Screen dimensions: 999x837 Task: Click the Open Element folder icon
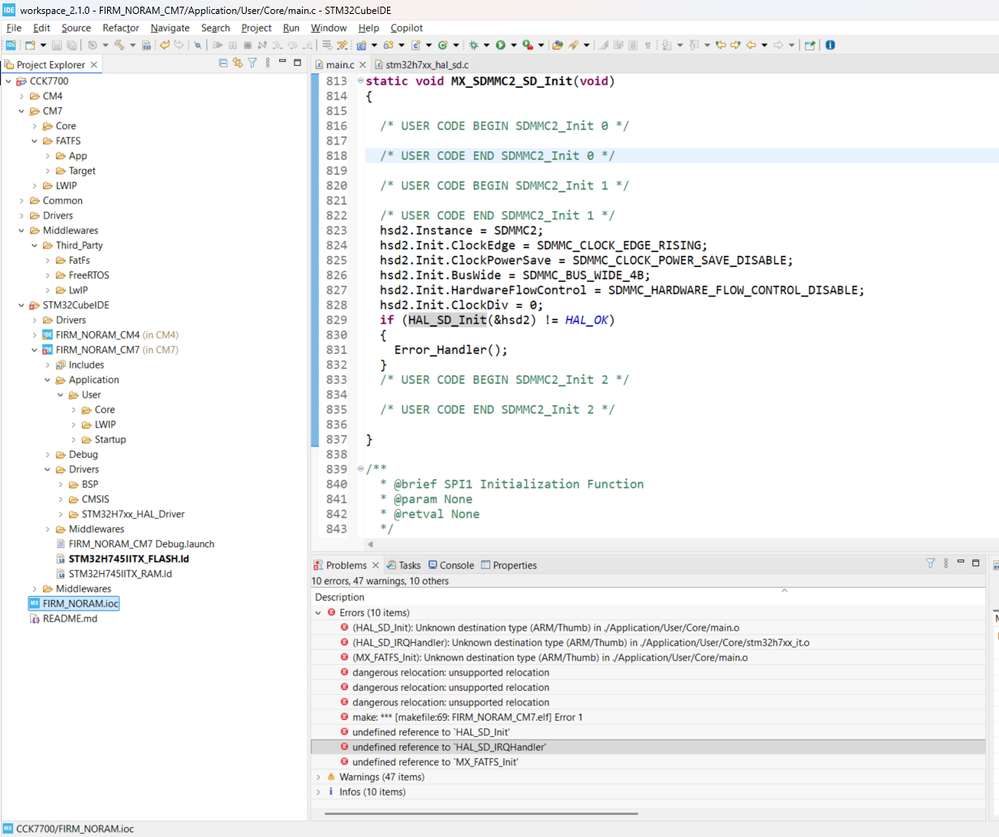pos(557,45)
